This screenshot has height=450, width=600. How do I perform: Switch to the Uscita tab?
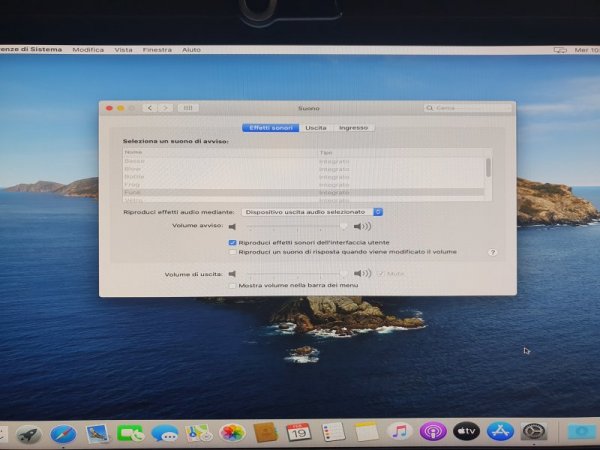(x=316, y=128)
